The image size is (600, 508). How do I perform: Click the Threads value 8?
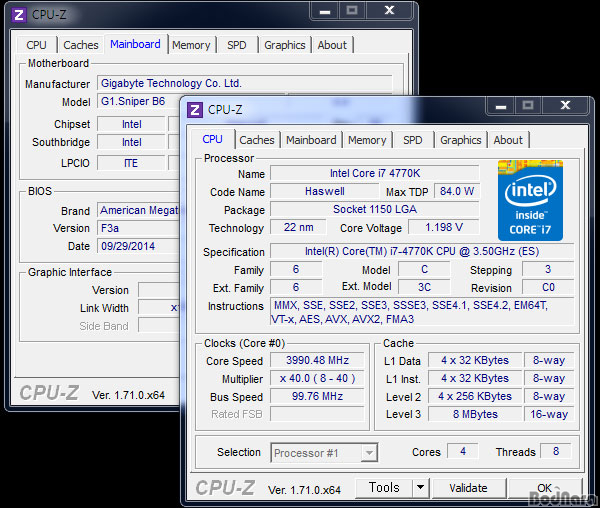coord(556,451)
